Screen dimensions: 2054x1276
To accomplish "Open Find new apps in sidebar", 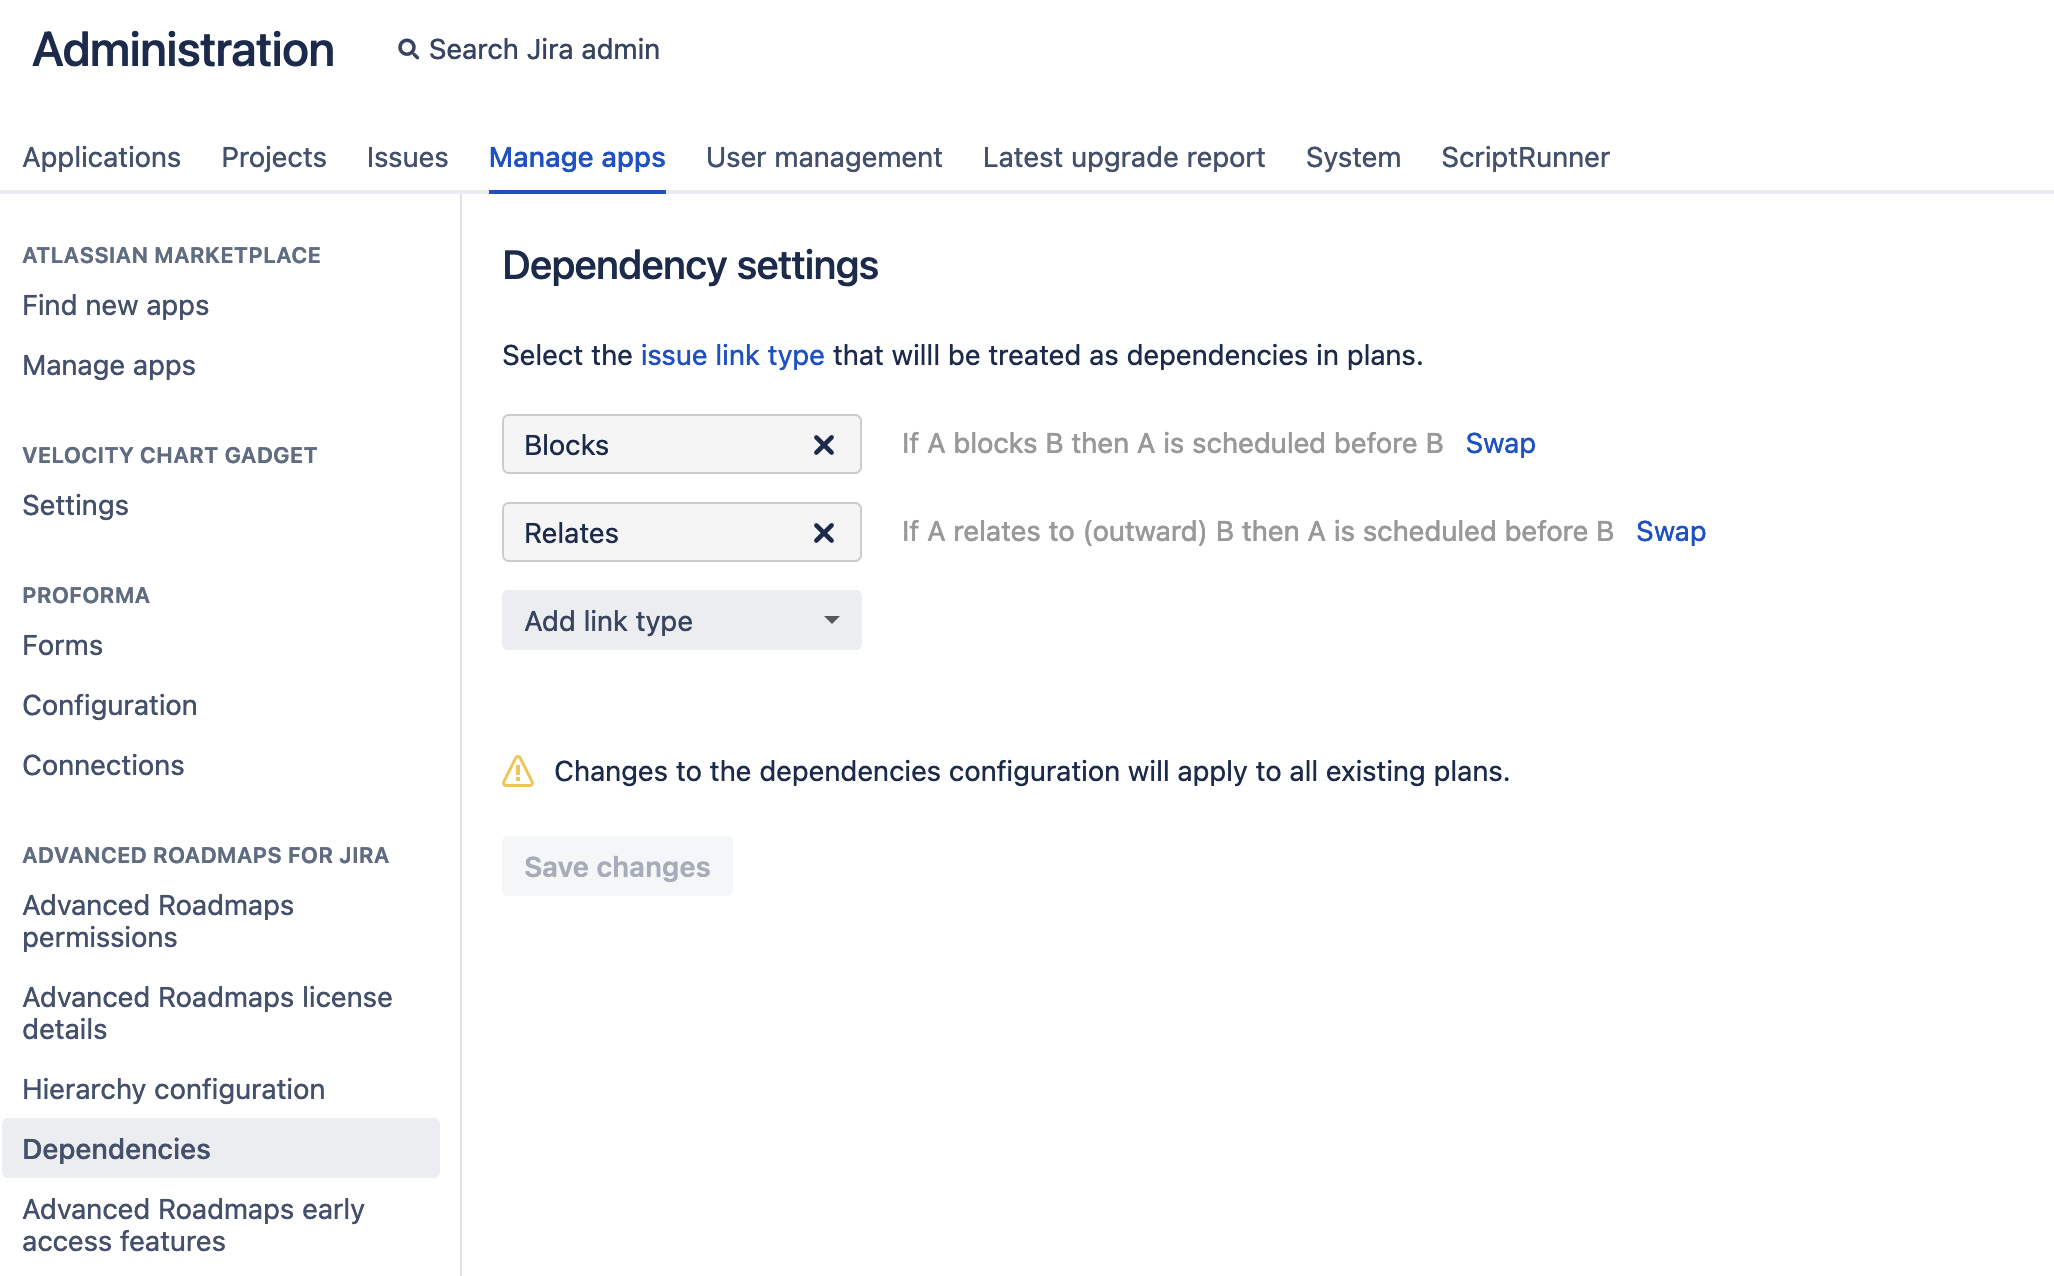I will [x=115, y=305].
